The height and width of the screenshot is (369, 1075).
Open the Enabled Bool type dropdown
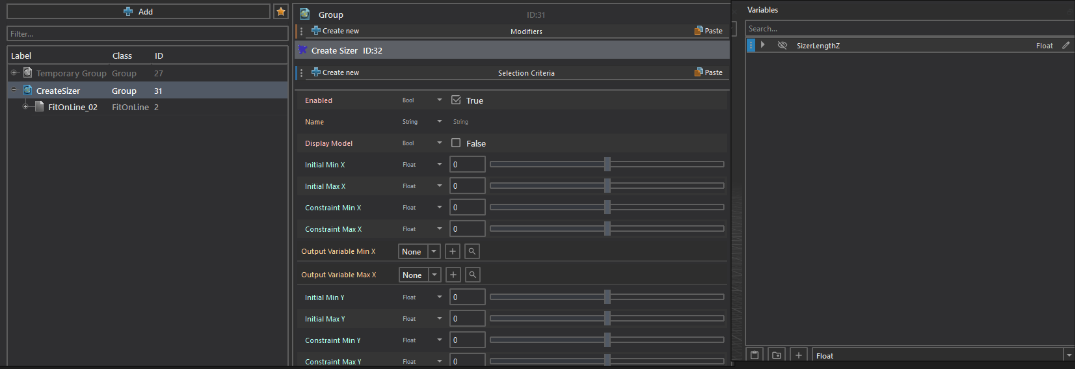click(439, 100)
